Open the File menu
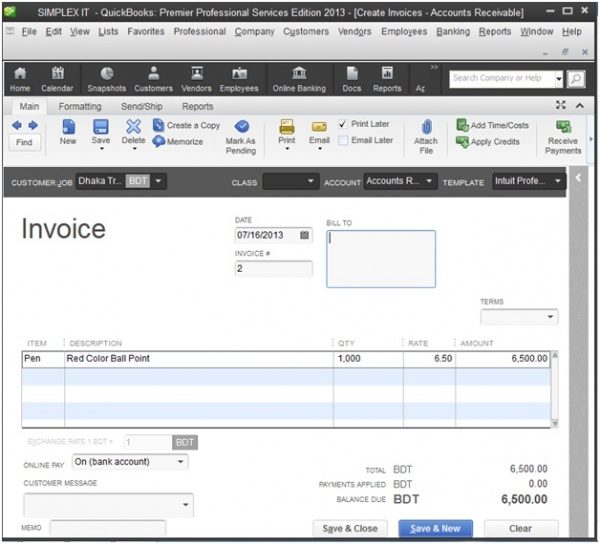 point(29,31)
